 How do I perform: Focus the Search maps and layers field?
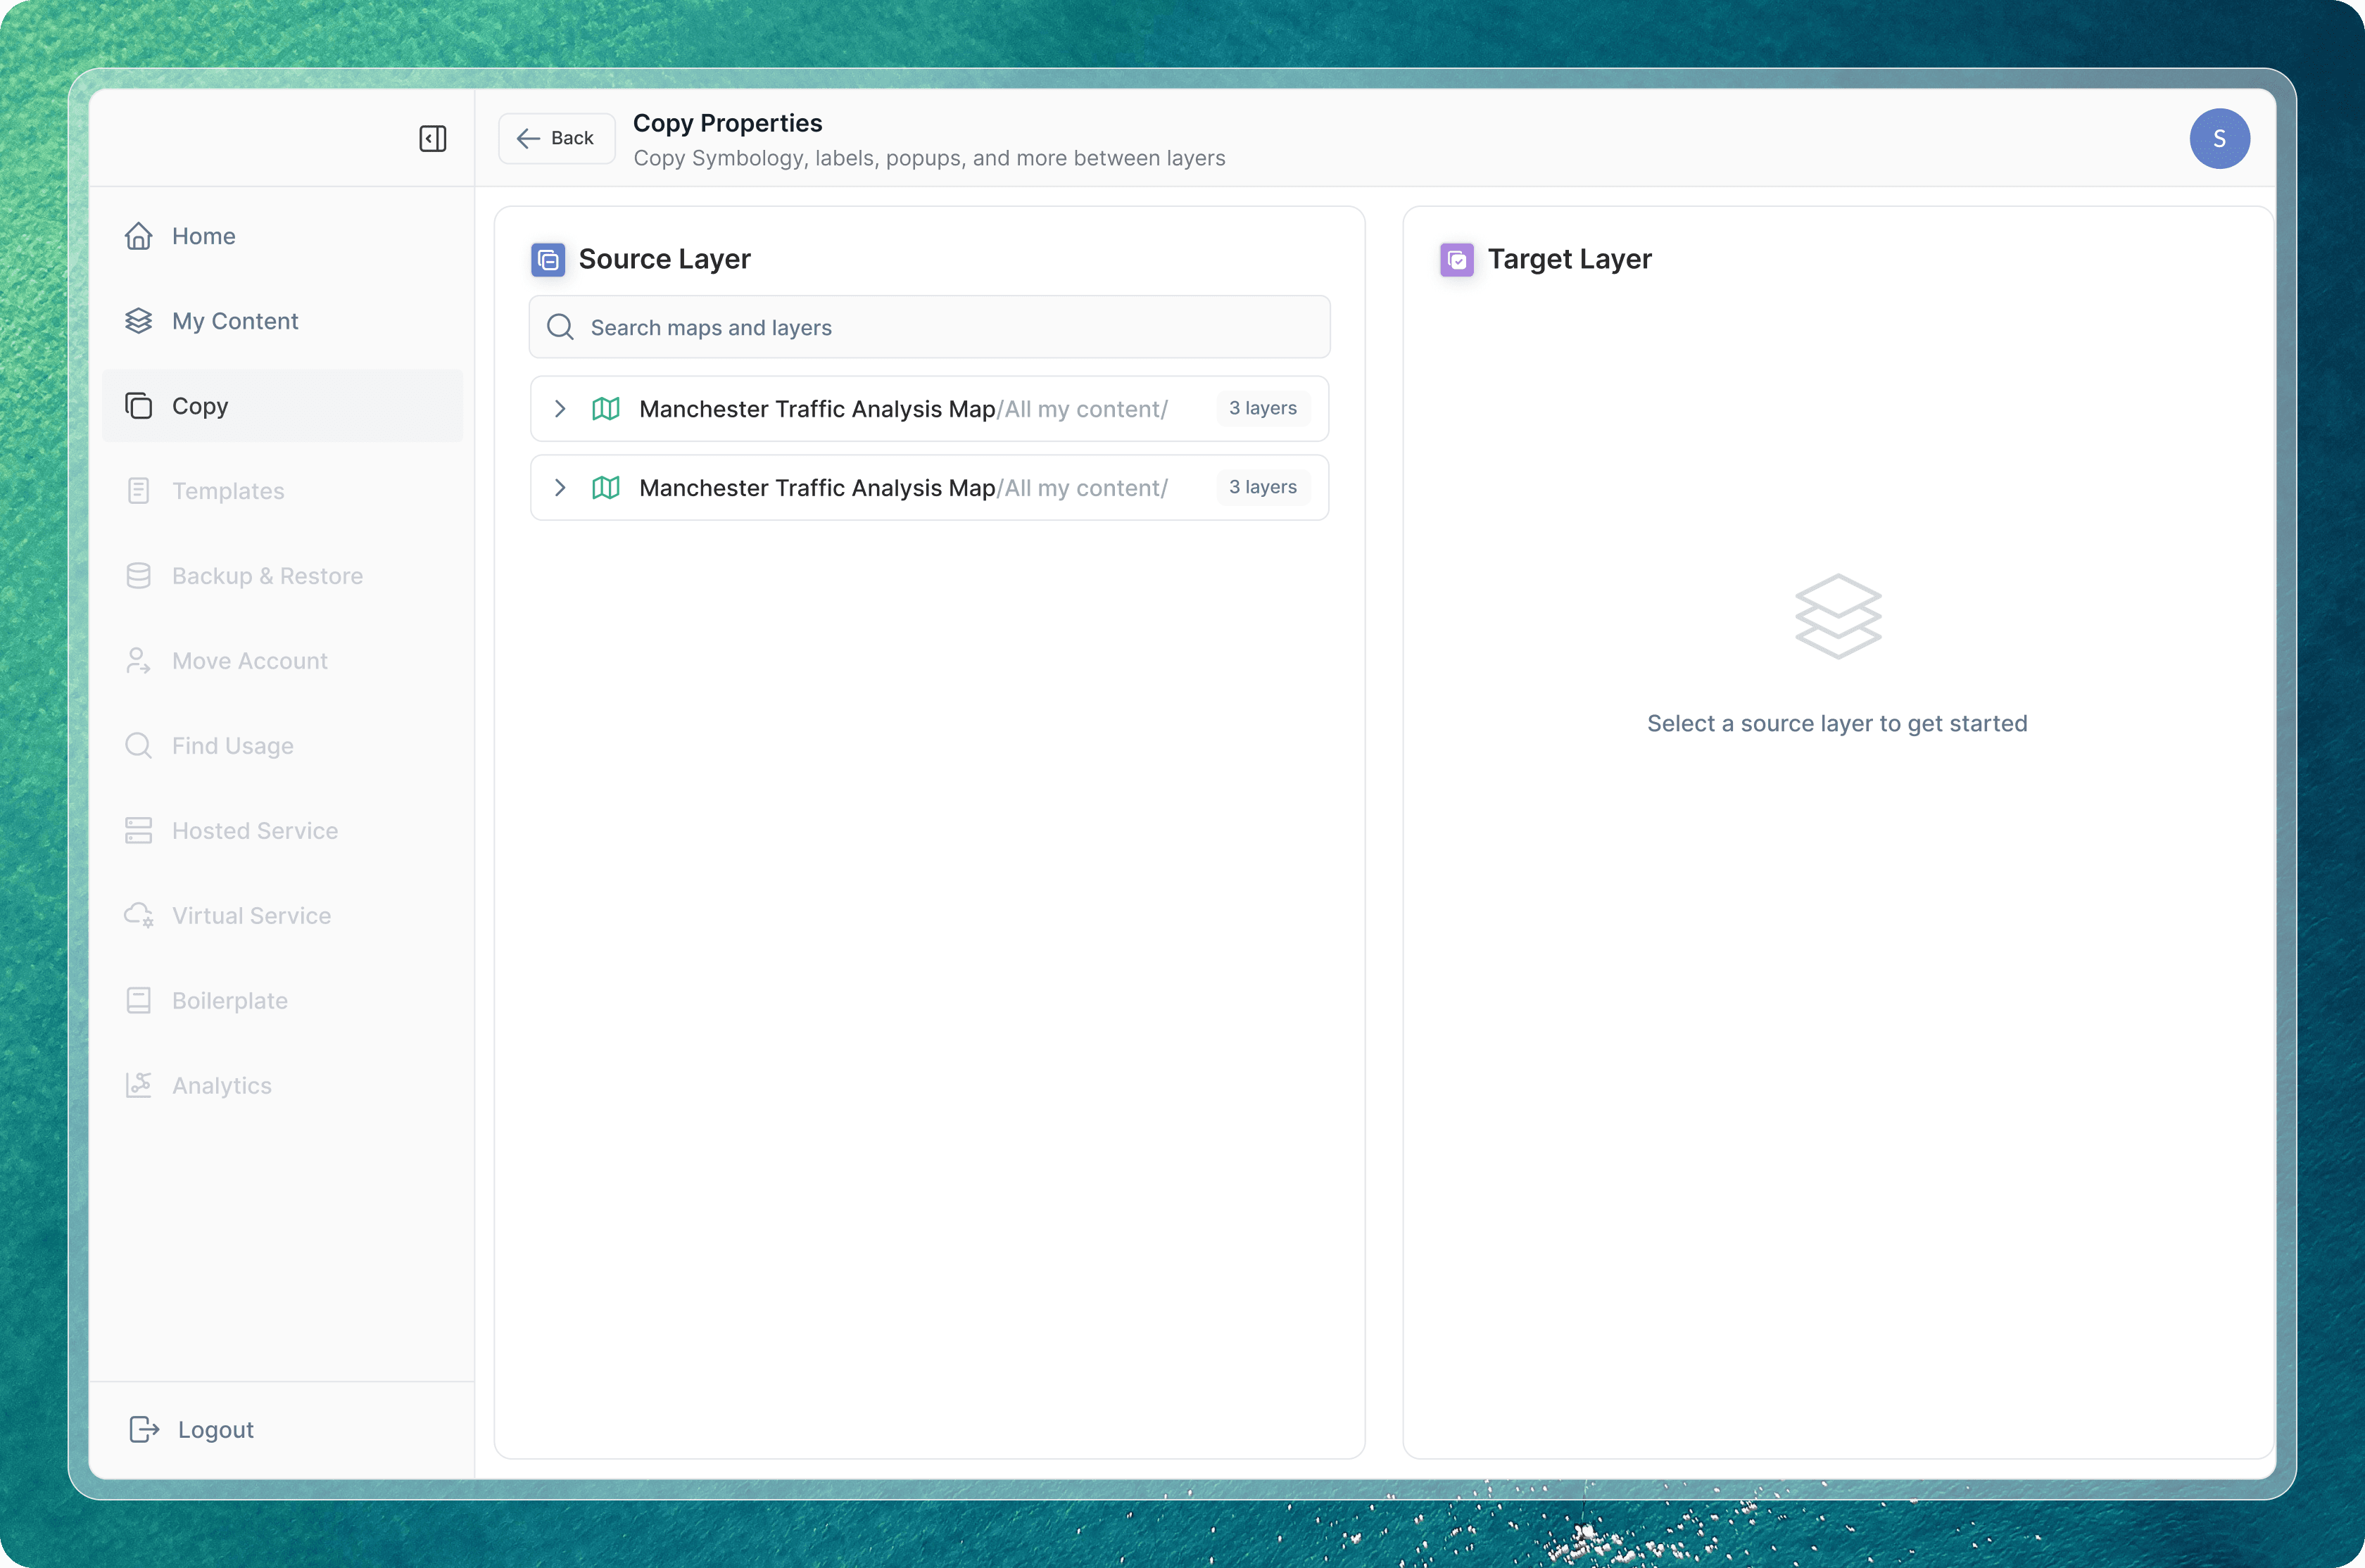point(930,327)
